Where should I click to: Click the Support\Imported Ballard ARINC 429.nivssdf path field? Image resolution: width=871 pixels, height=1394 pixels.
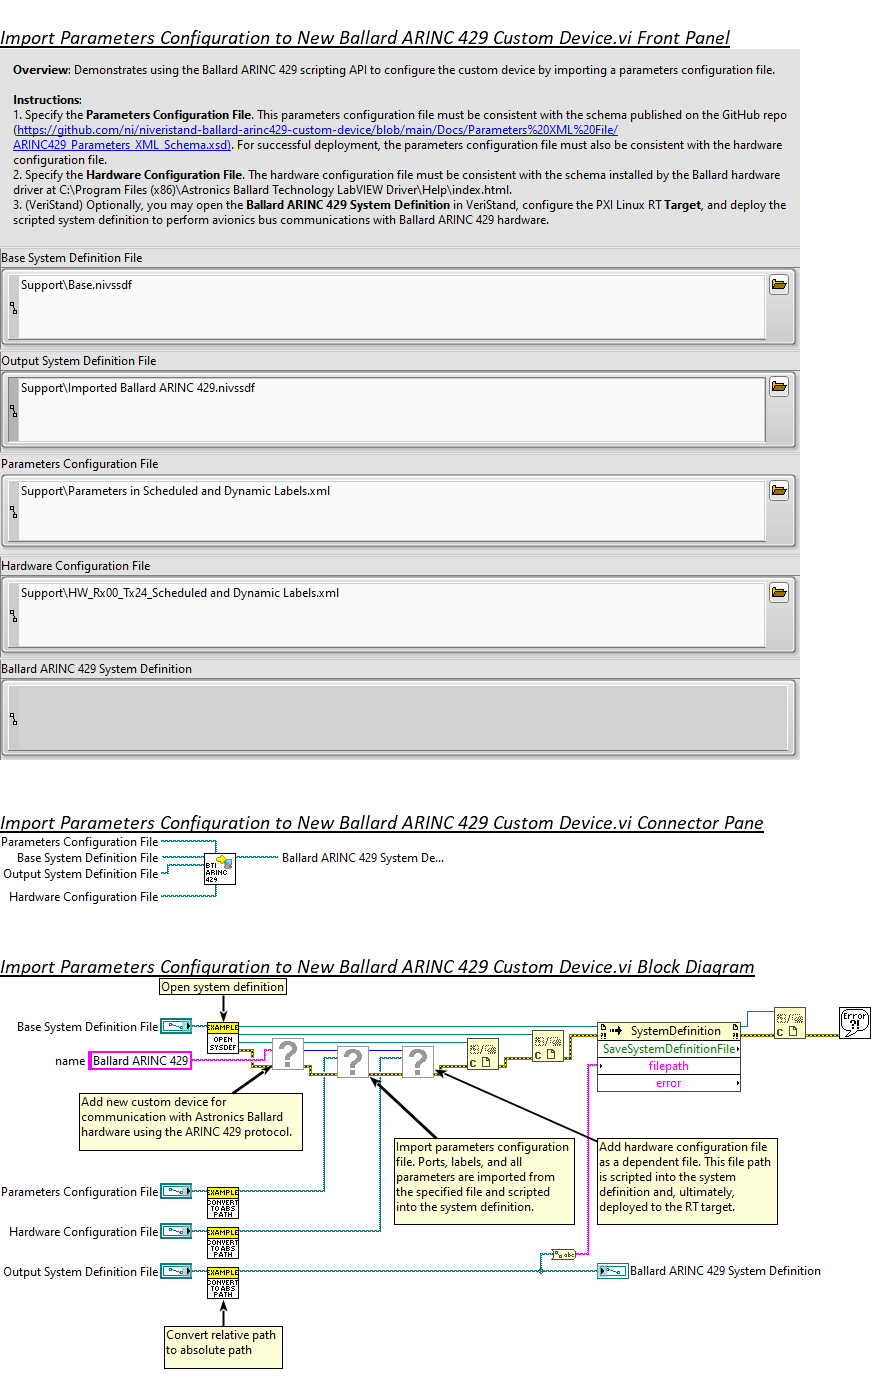392,410
